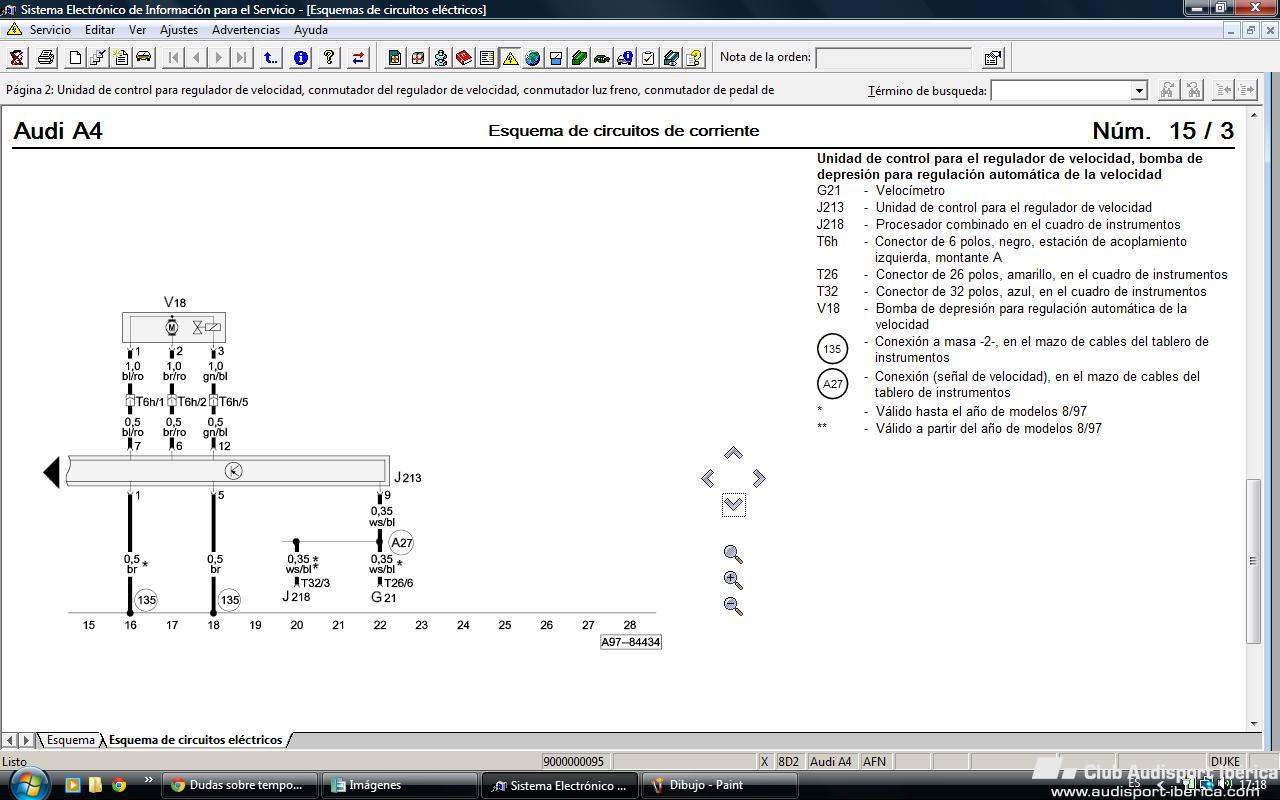1280x800 pixels.
Task: Click the black continuation arrow beside J213
Action: point(52,472)
